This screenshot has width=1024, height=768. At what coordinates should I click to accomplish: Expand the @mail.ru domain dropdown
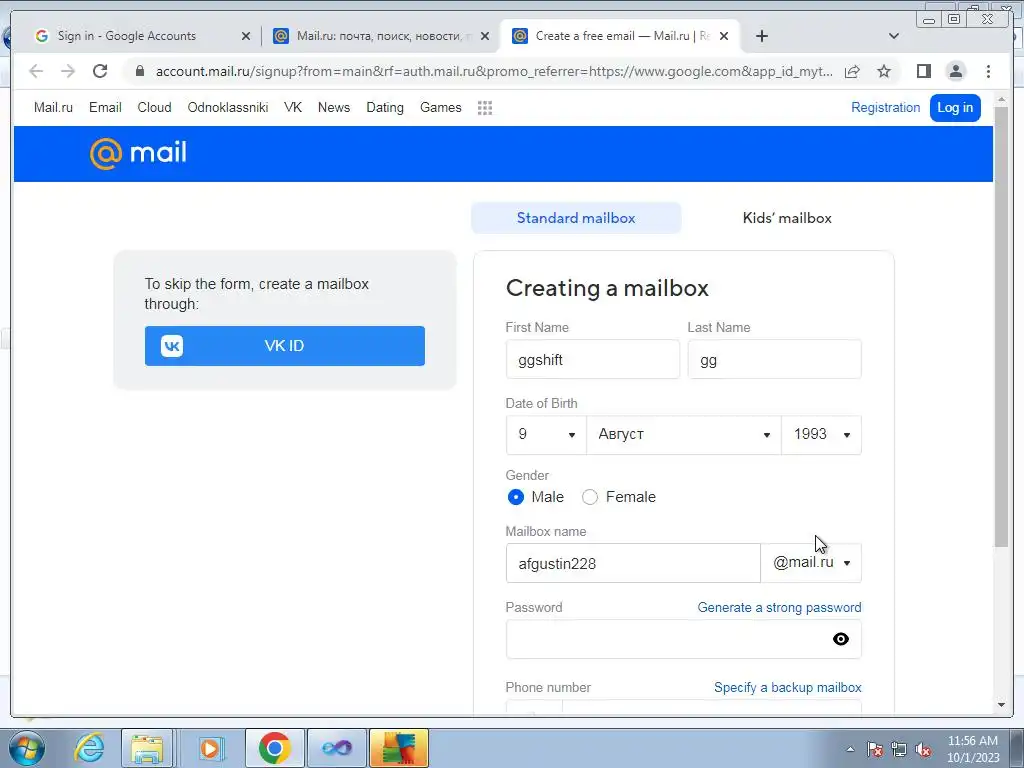tap(811, 563)
